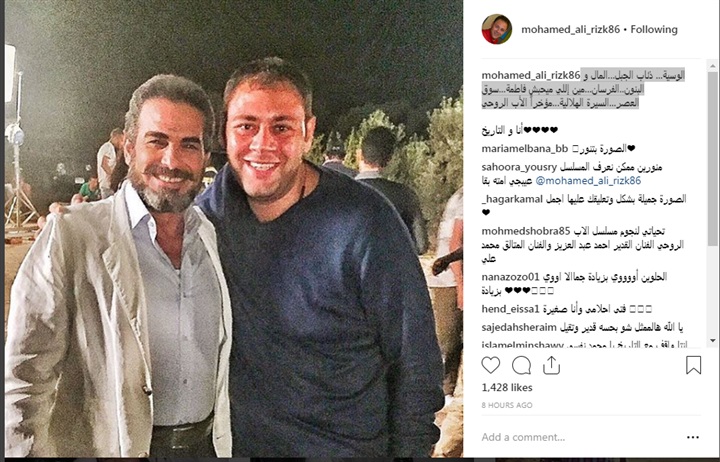Open comments via speech bubble icon

pos(521,366)
